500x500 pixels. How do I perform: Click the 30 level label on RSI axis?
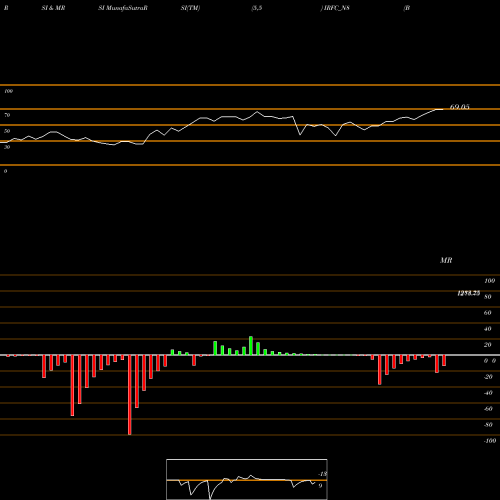pos(7,147)
